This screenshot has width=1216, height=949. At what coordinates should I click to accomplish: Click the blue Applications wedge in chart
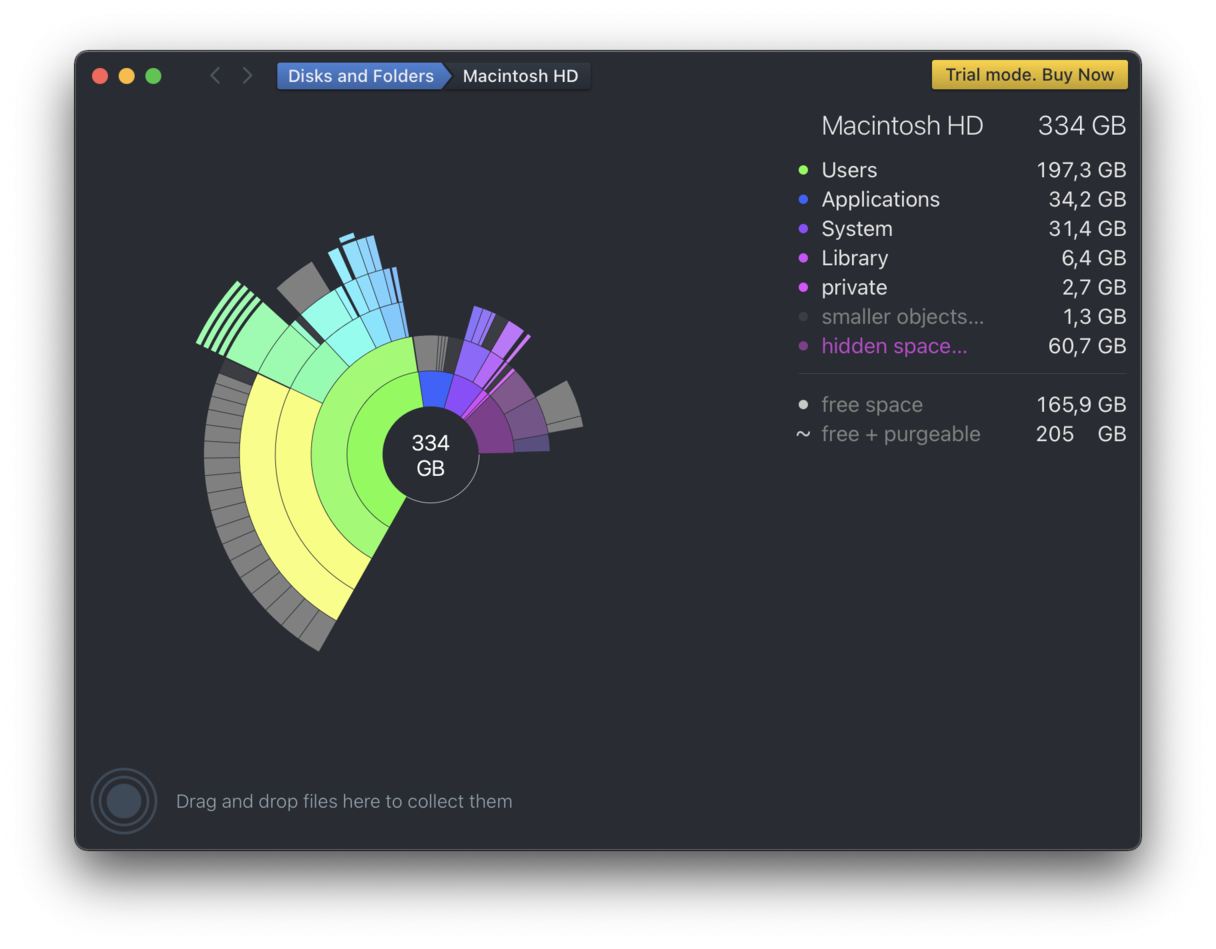click(435, 389)
